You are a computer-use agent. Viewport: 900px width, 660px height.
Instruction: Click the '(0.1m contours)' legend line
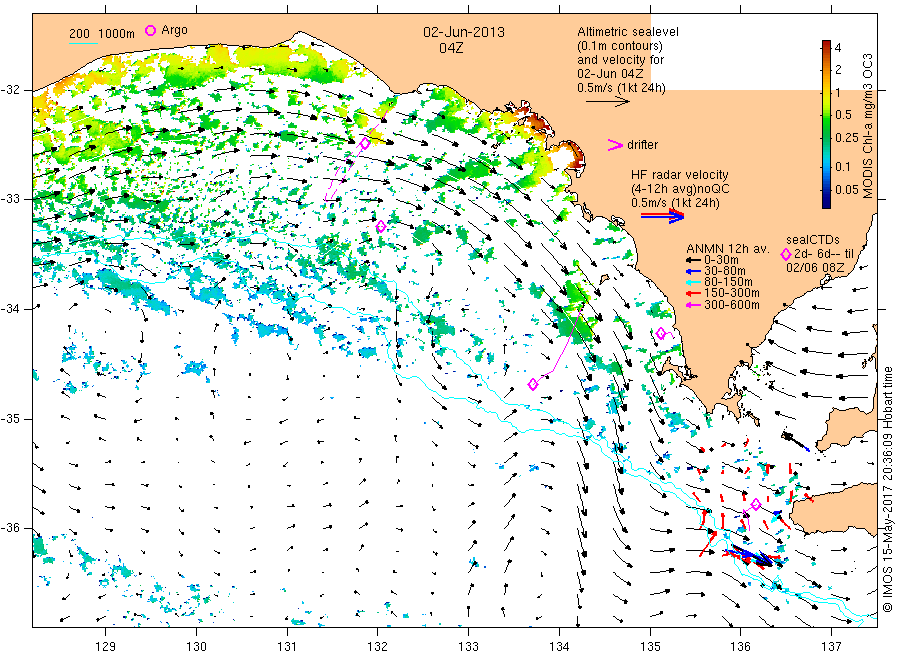point(620,46)
